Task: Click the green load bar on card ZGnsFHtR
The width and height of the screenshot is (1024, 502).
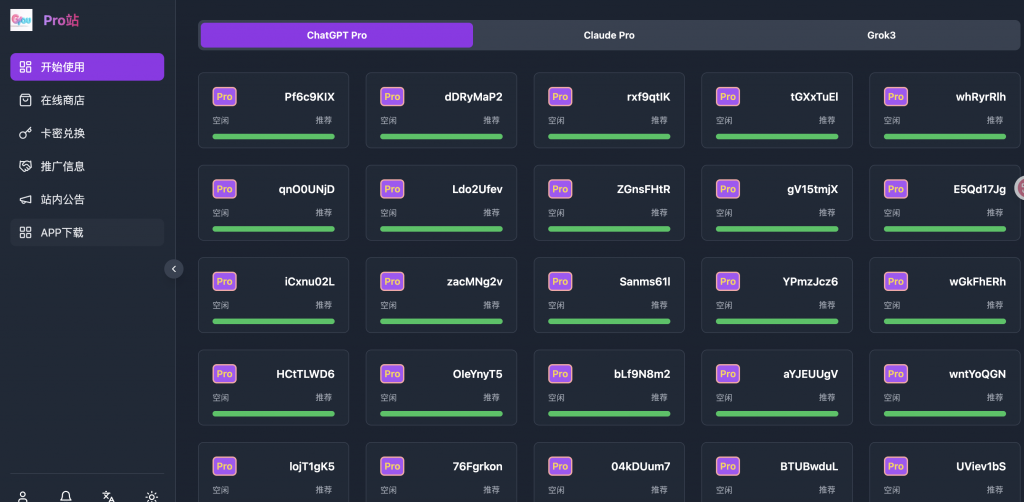Action: pyautogui.click(x=609, y=229)
